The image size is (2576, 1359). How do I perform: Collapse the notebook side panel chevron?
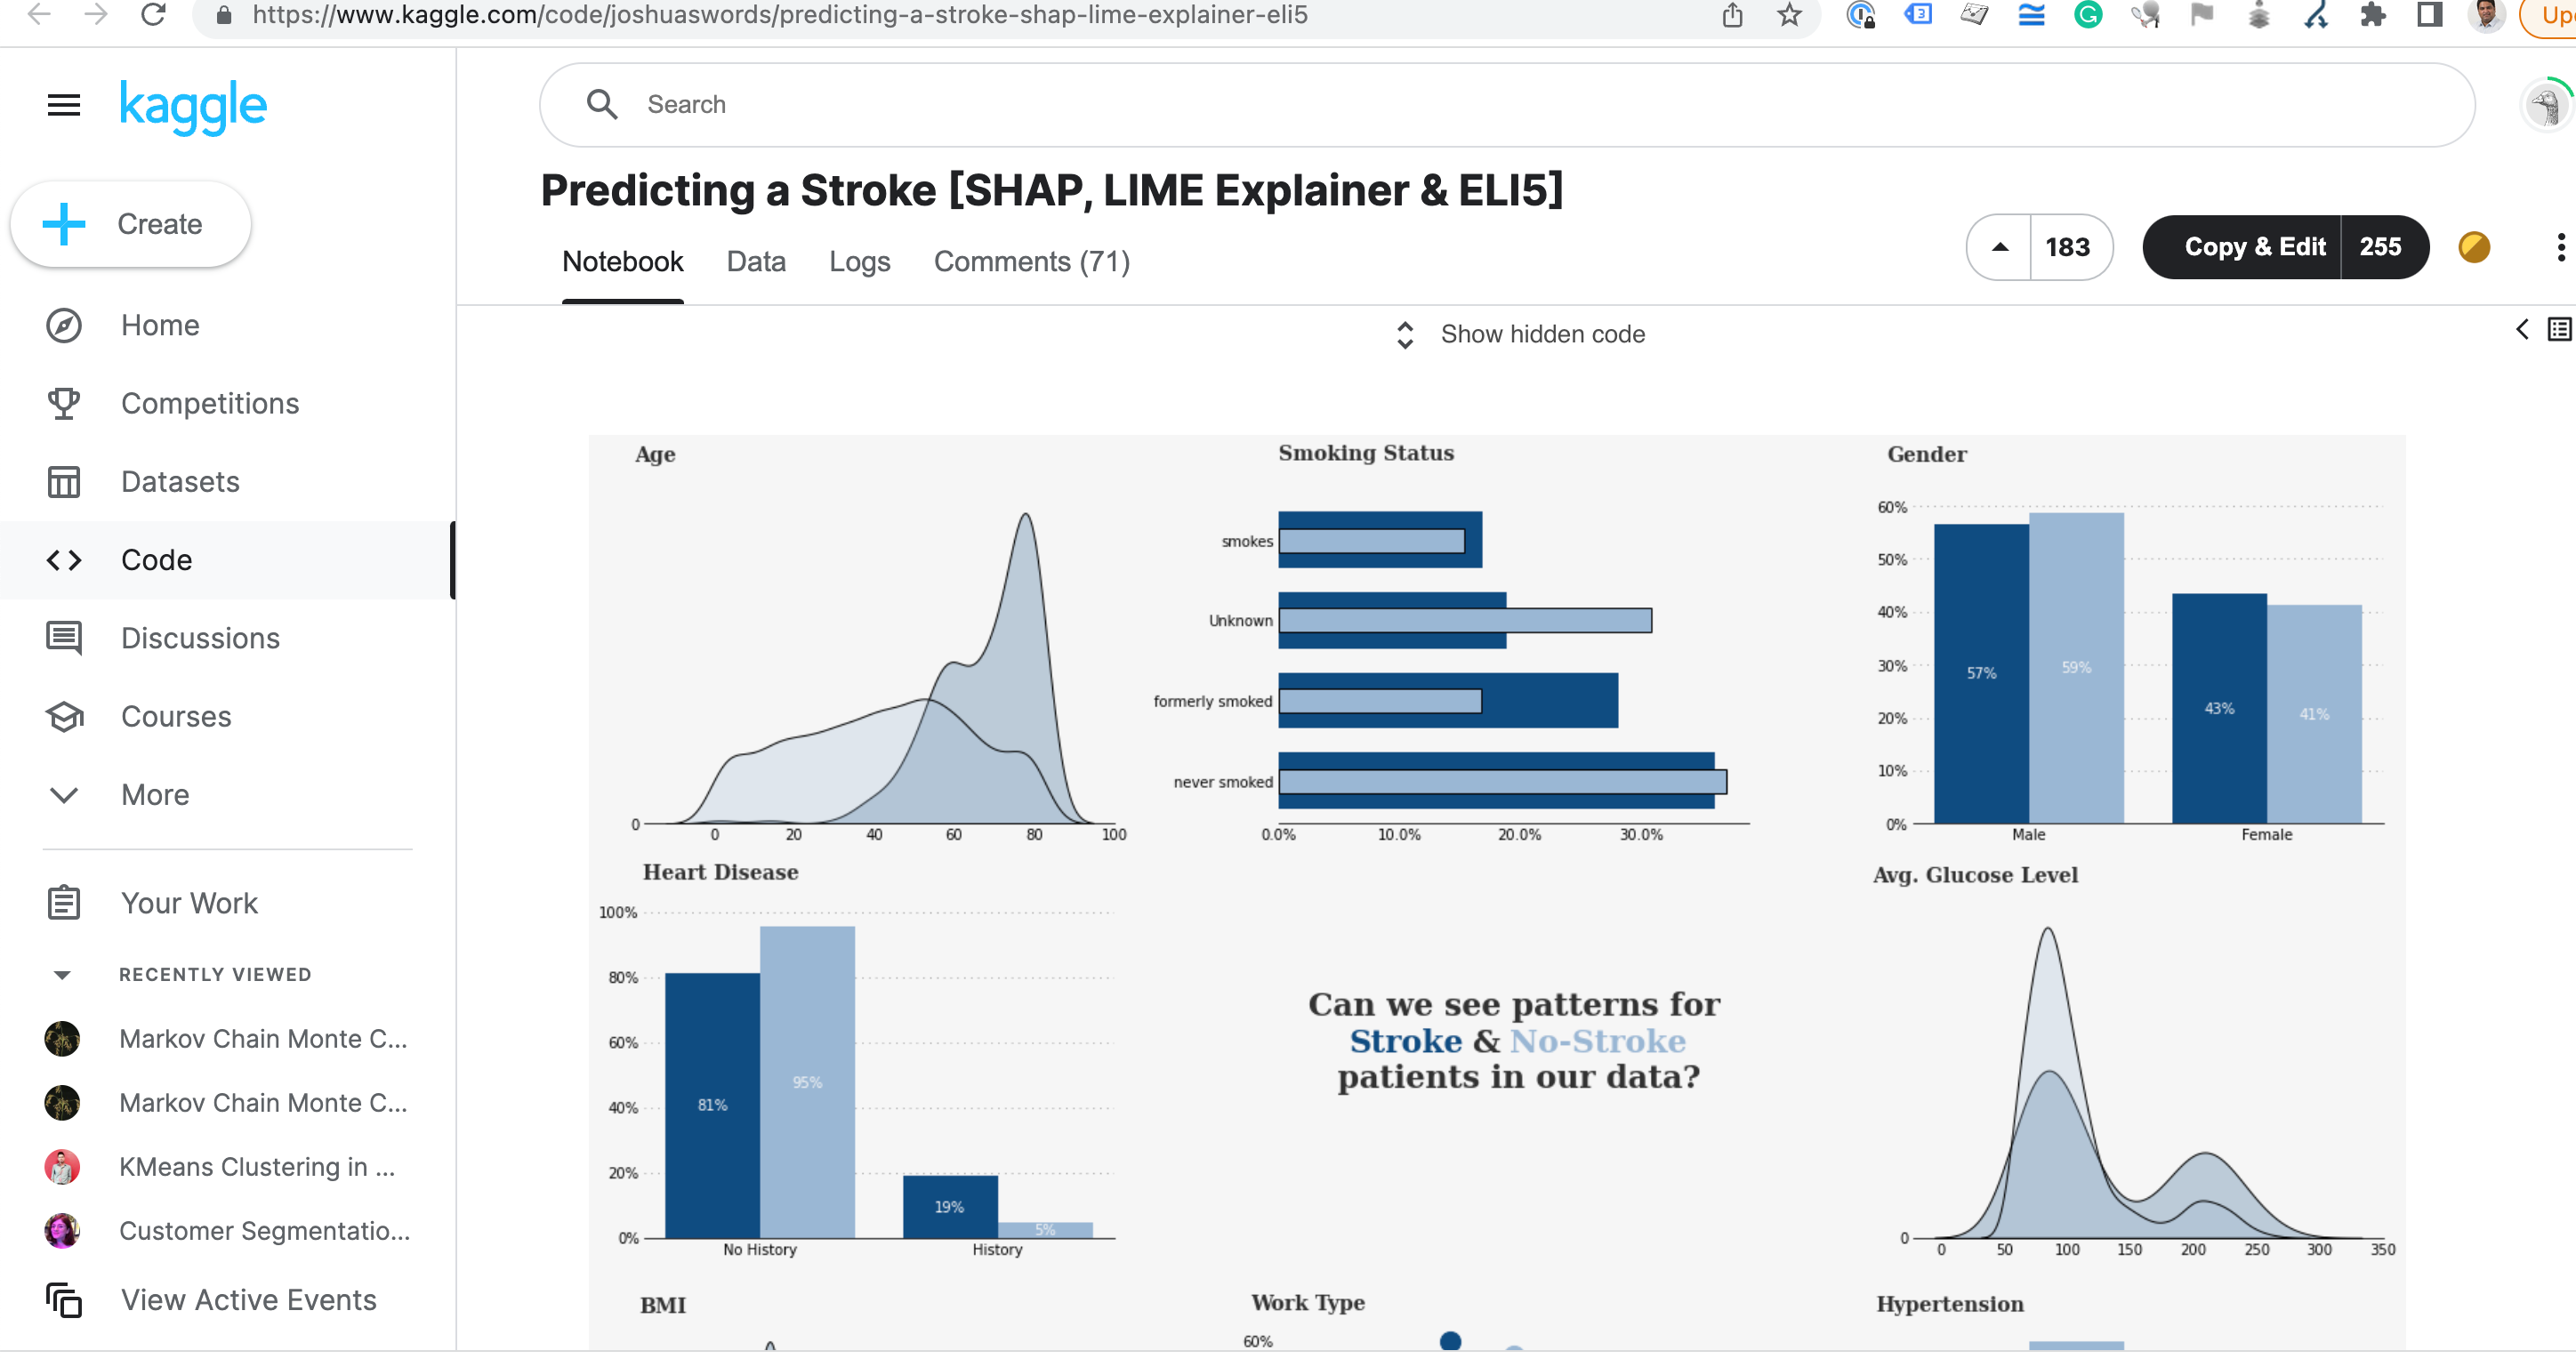pyautogui.click(x=2522, y=329)
